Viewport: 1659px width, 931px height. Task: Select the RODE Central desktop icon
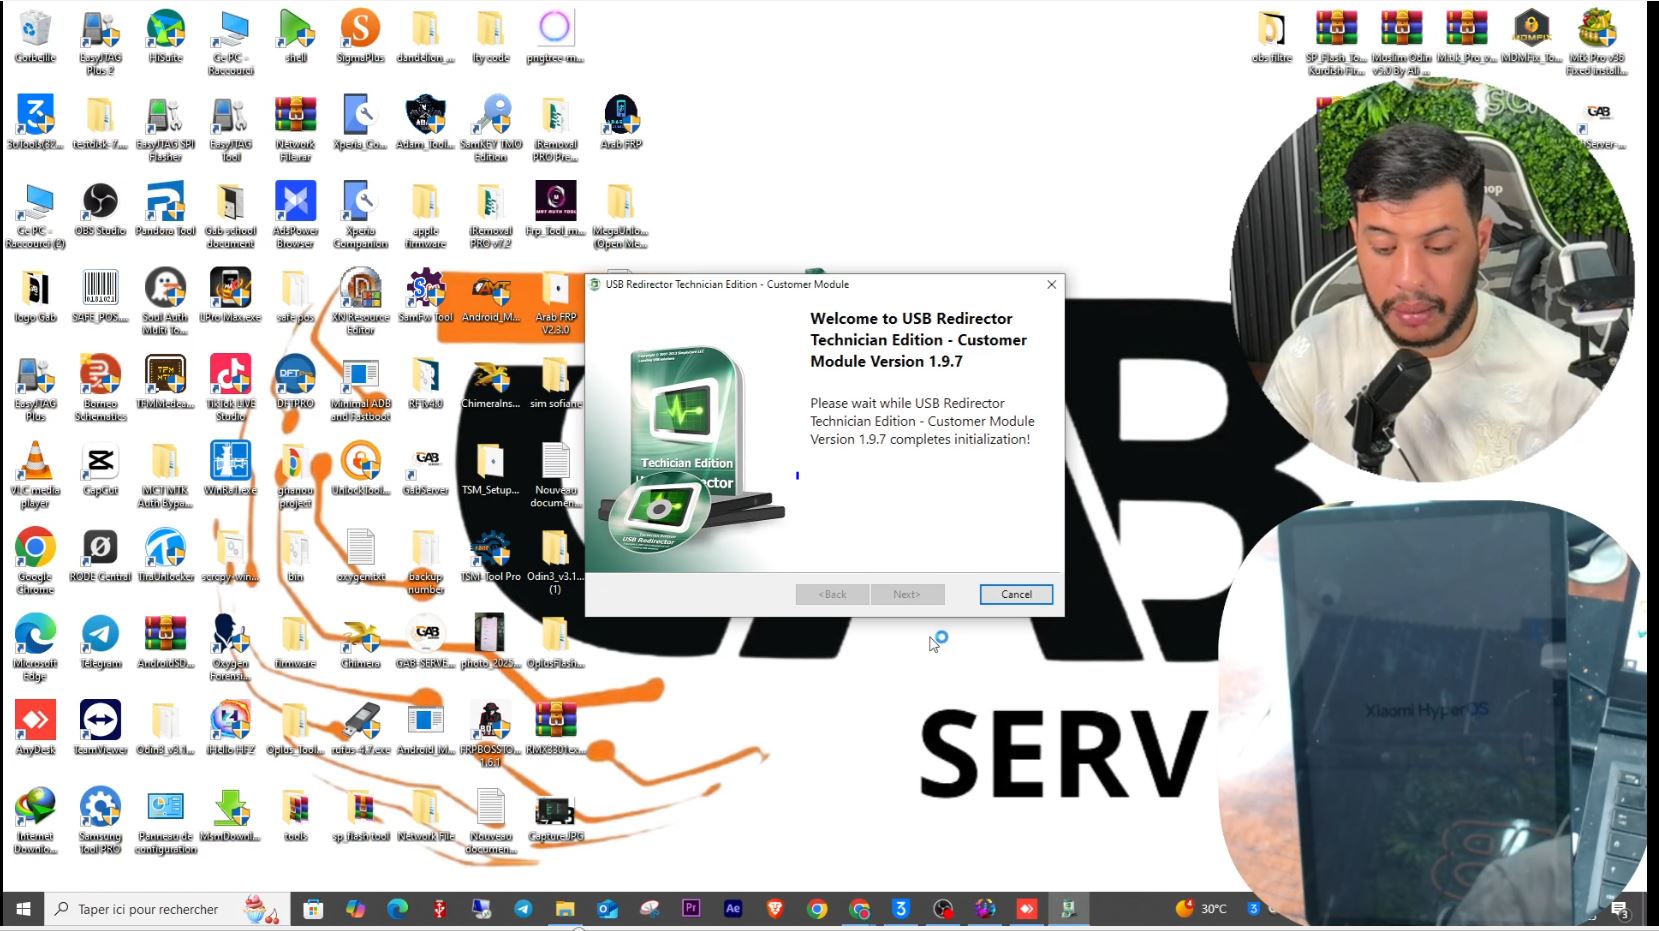click(x=100, y=556)
